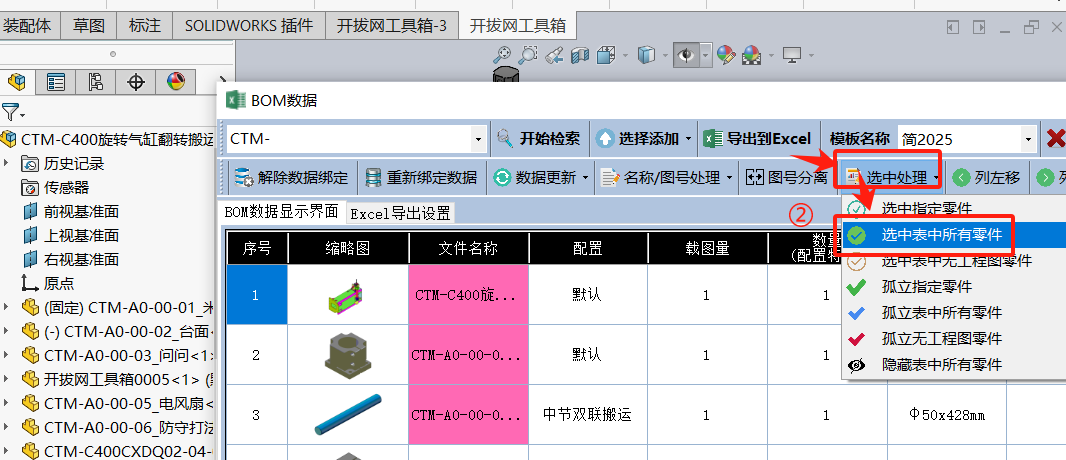Click the View Orientation cube icon
The image size is (1066, 460).
[x=605, y=54]
